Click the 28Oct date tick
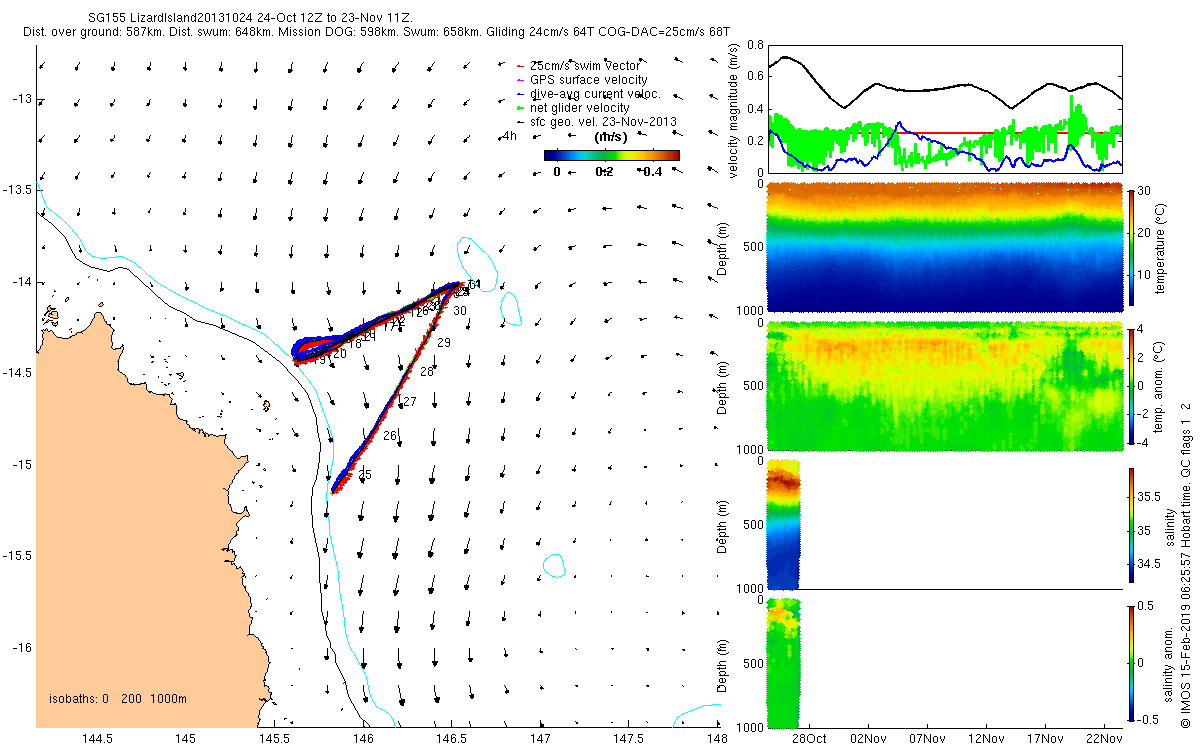This screenshot has height=750, width=1200. coord(809,738)
